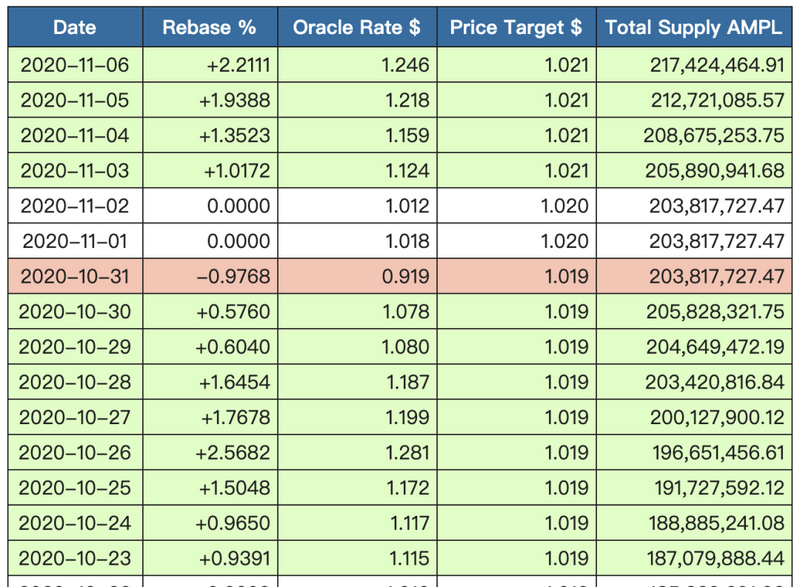The image size is (800, 587).
Task: Click the Price Target $ column header
Action: 516,27
